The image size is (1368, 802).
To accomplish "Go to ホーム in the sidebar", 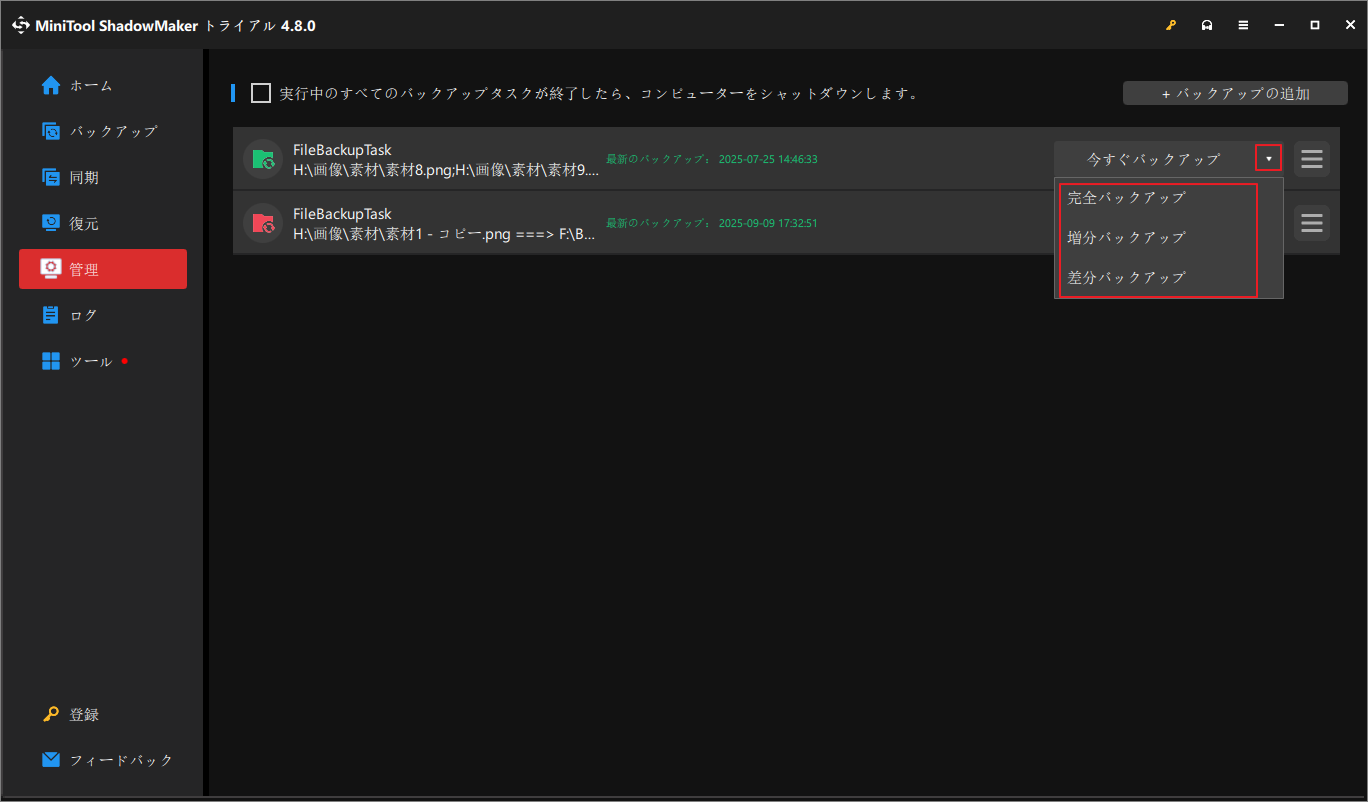I will click(x=103, y=85).
